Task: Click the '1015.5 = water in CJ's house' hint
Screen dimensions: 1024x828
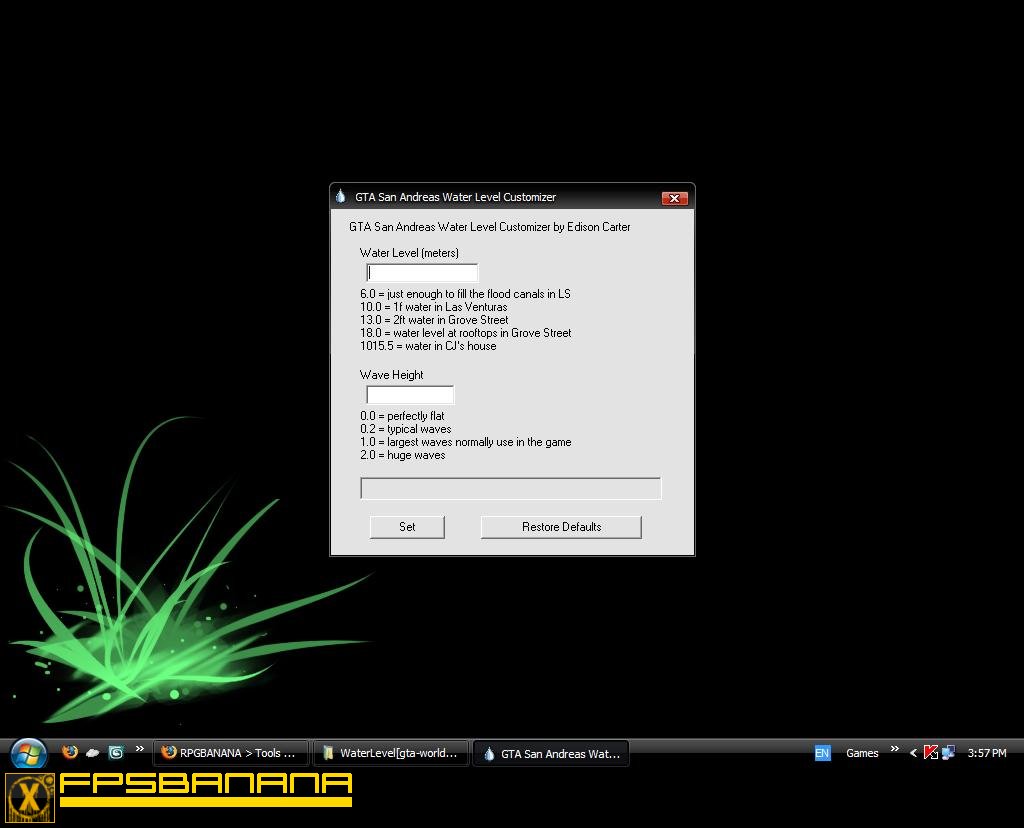Action: pyautogui.click(x=428, y=346)
